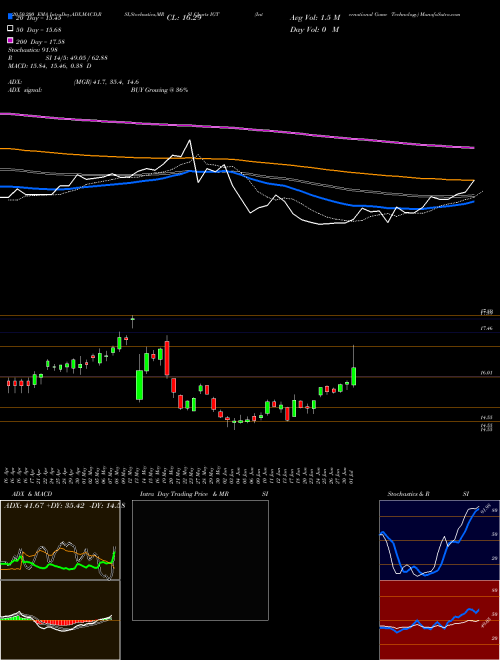This screenshot has height=660, width=500.
Task: Open the red RSI panel chart
Action: click(x=439, y=620)
